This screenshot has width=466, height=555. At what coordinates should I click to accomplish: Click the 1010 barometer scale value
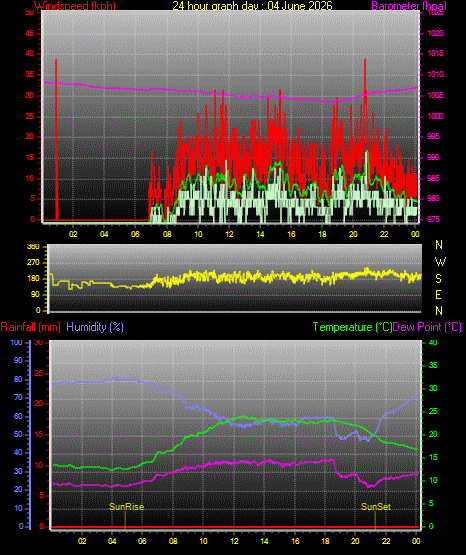pos(436,74)
